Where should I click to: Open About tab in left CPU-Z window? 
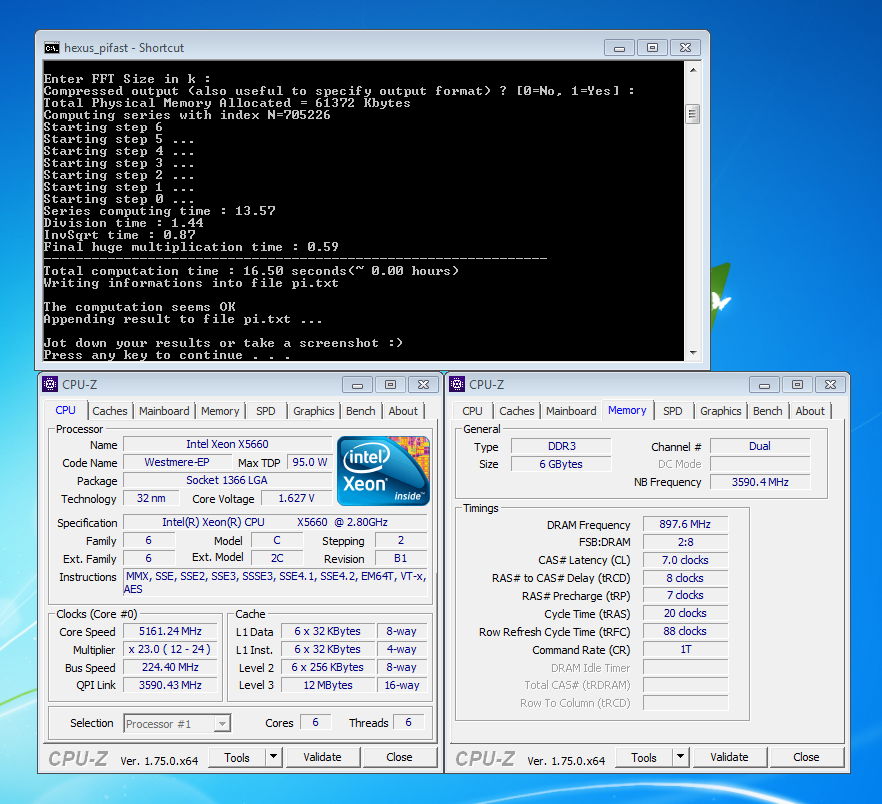[x=403, y=411]
